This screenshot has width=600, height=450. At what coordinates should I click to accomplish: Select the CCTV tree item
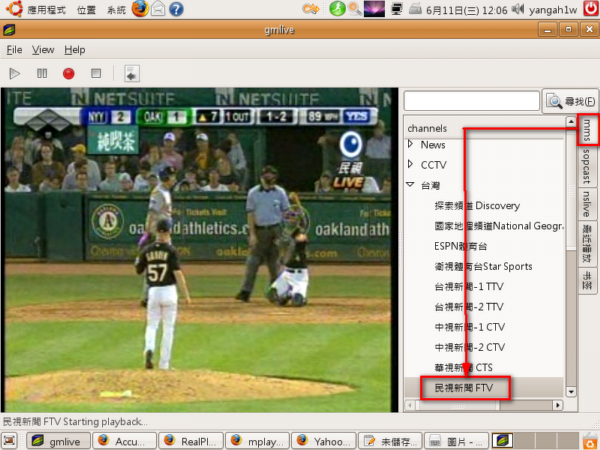pyautogui.click(x=434, y=165)
